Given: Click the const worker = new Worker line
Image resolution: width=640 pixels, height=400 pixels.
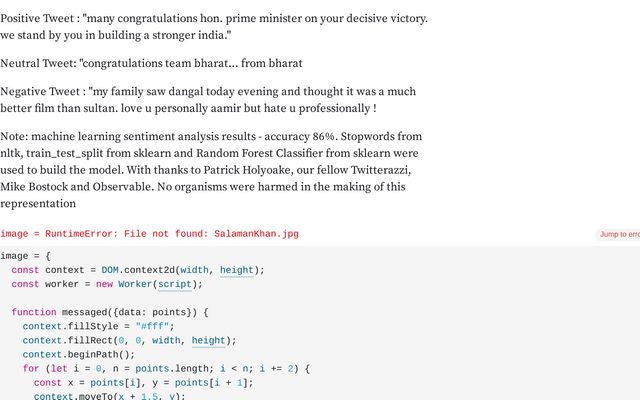Looking at the screenshot, I should point(107,284).
